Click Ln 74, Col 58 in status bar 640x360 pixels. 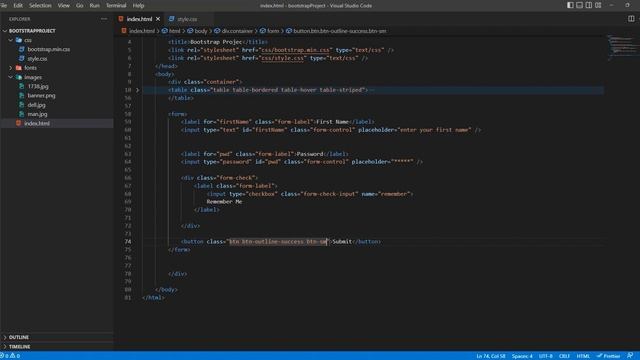pyautogui.click(x=491, y=356)
